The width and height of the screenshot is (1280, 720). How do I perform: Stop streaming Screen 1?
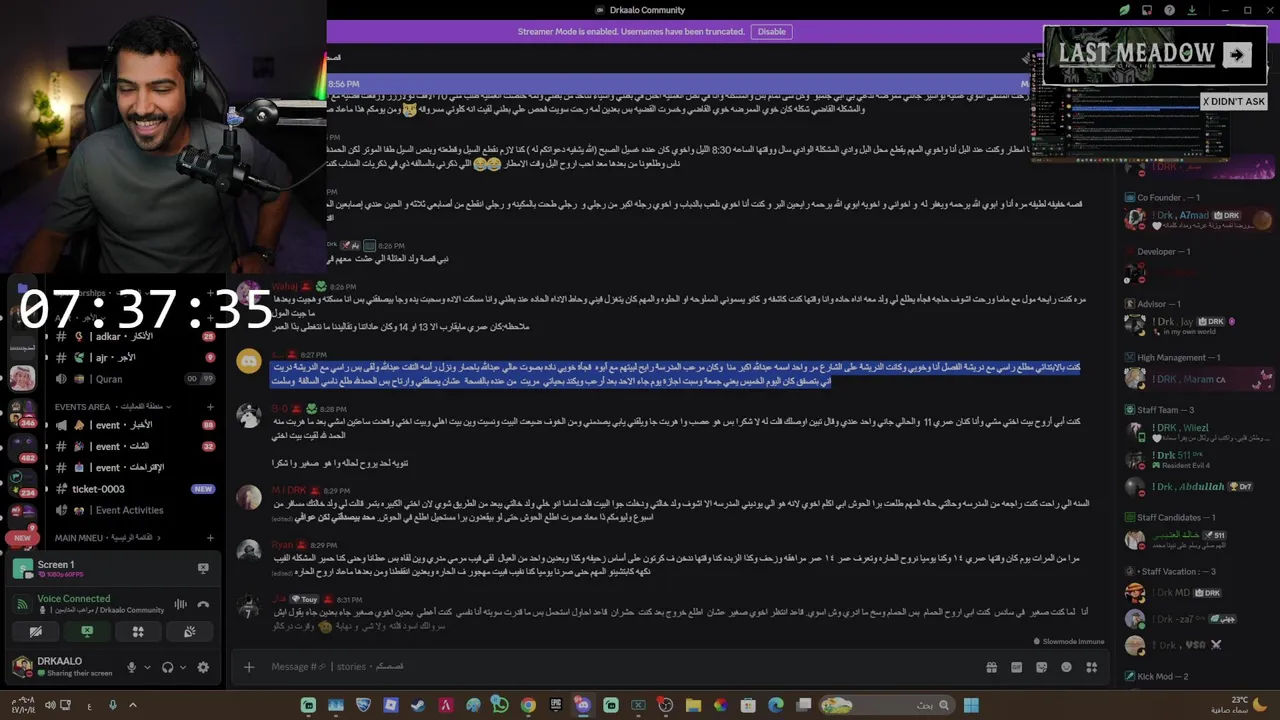(203, 568)
